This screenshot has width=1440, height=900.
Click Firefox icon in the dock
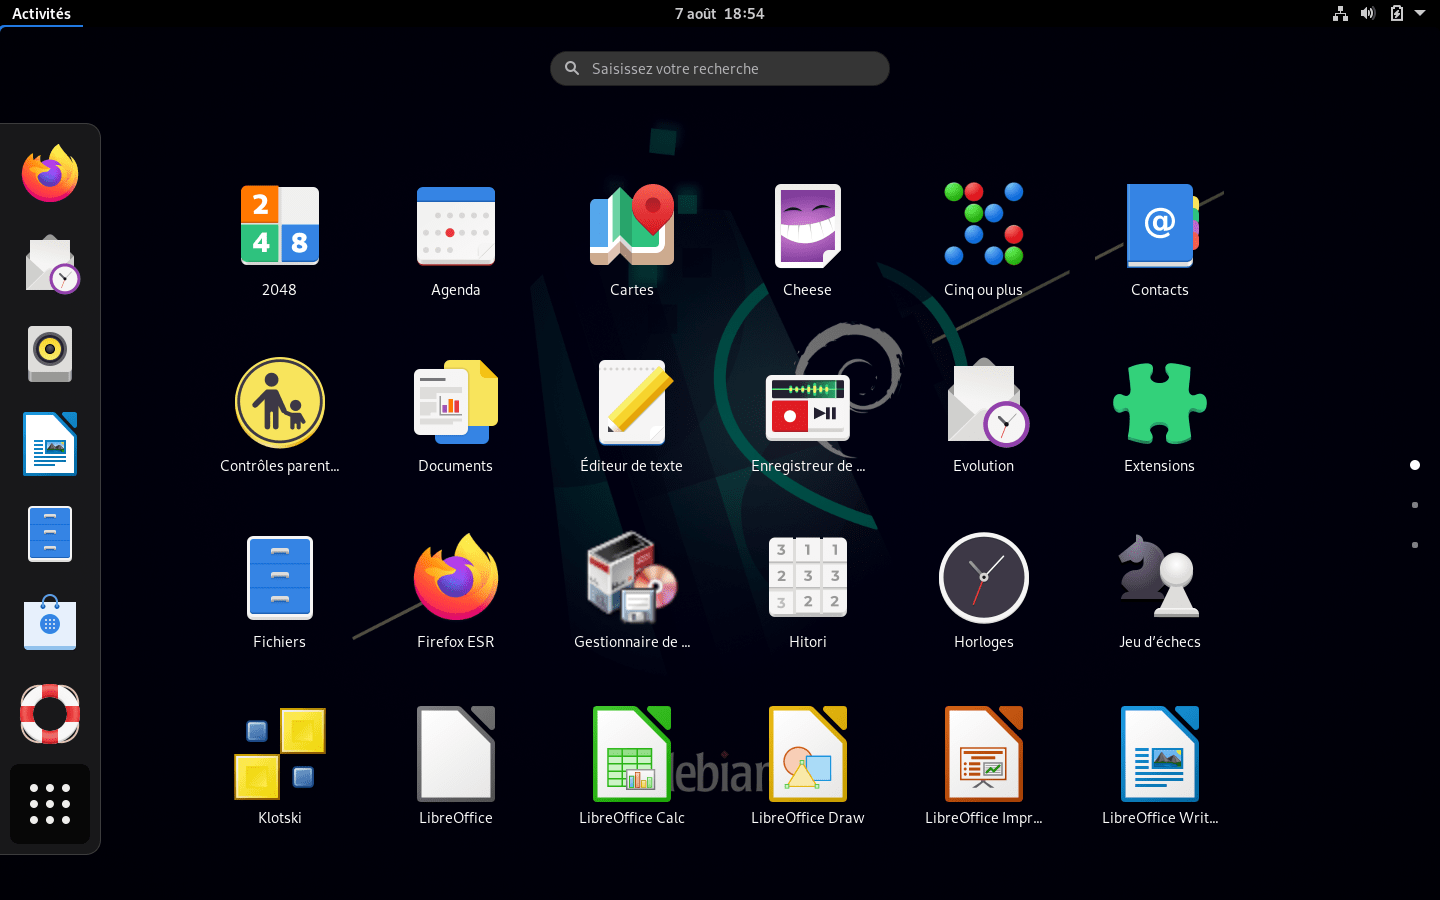(50, 174)
